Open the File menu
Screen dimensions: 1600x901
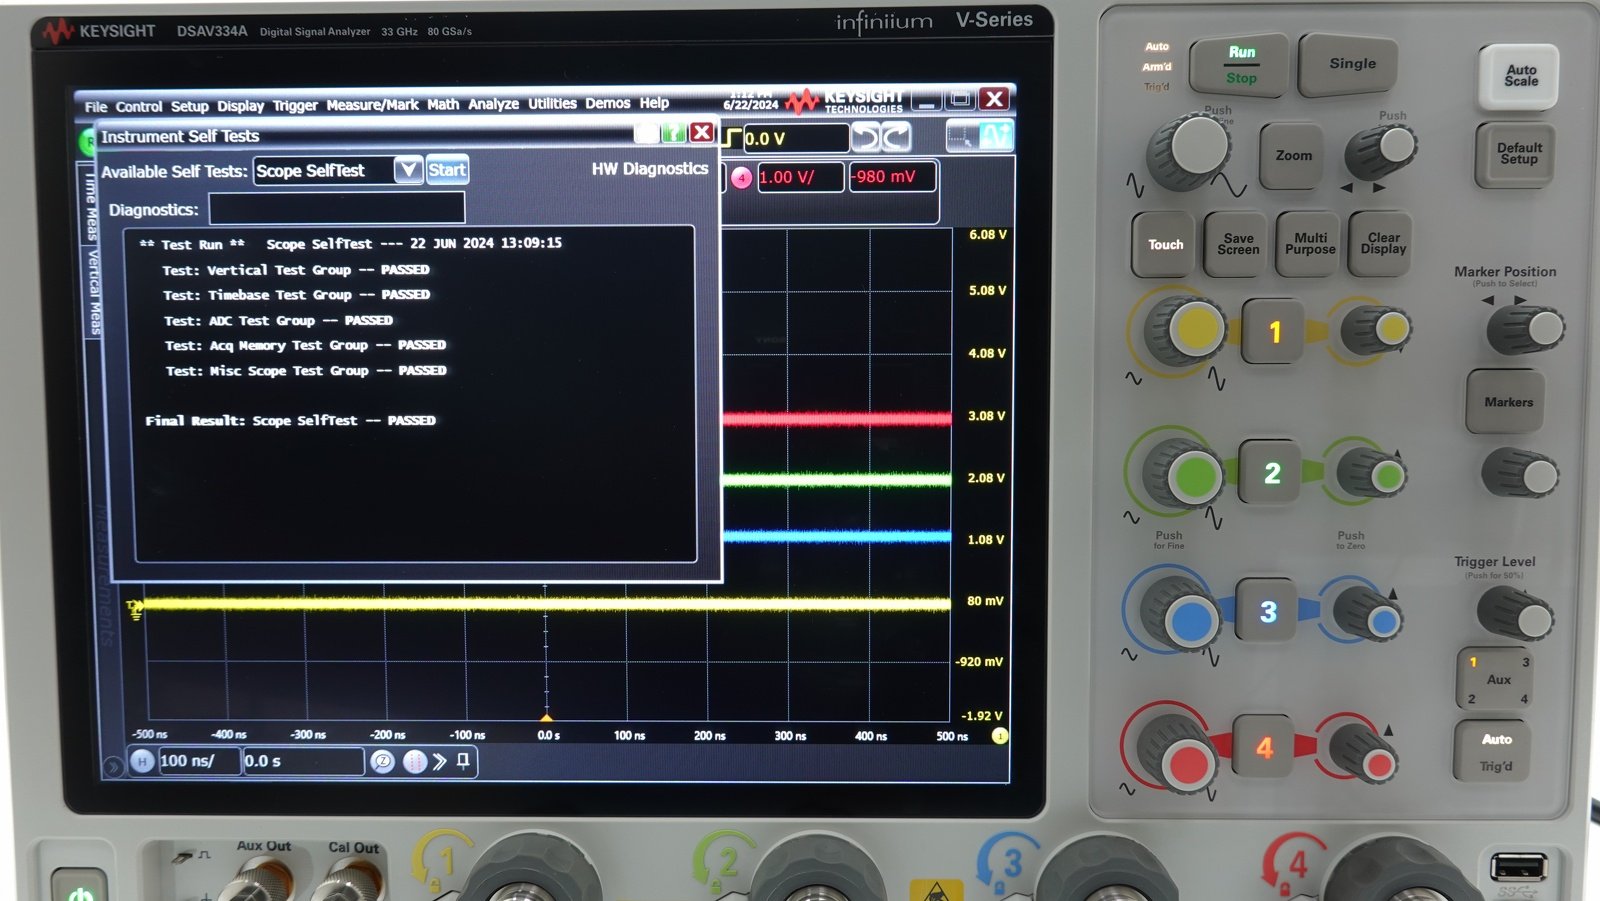point(95,106)
